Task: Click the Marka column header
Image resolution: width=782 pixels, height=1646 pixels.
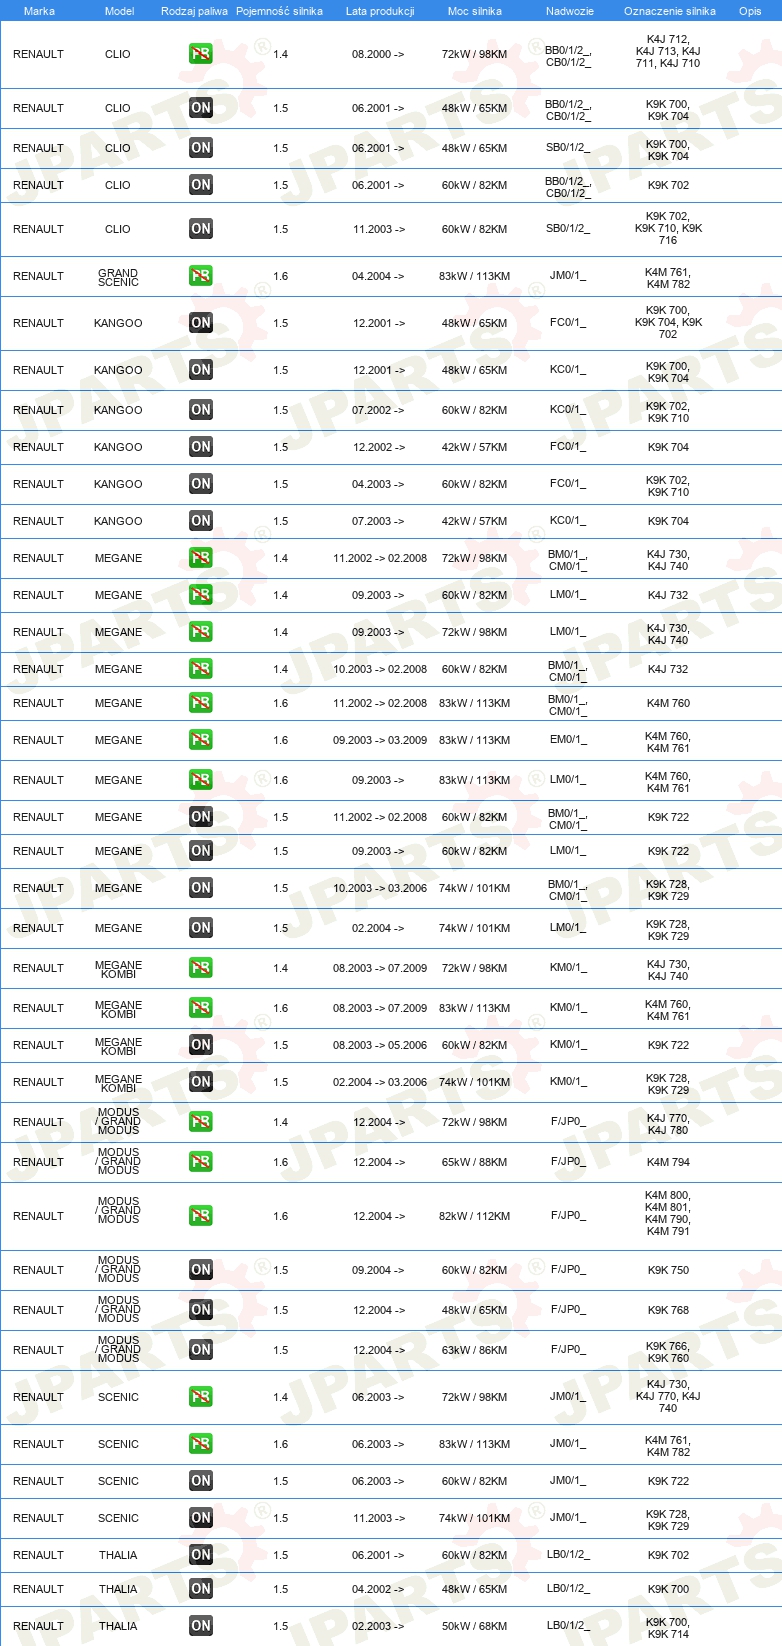Action: (x=39, y=11)
